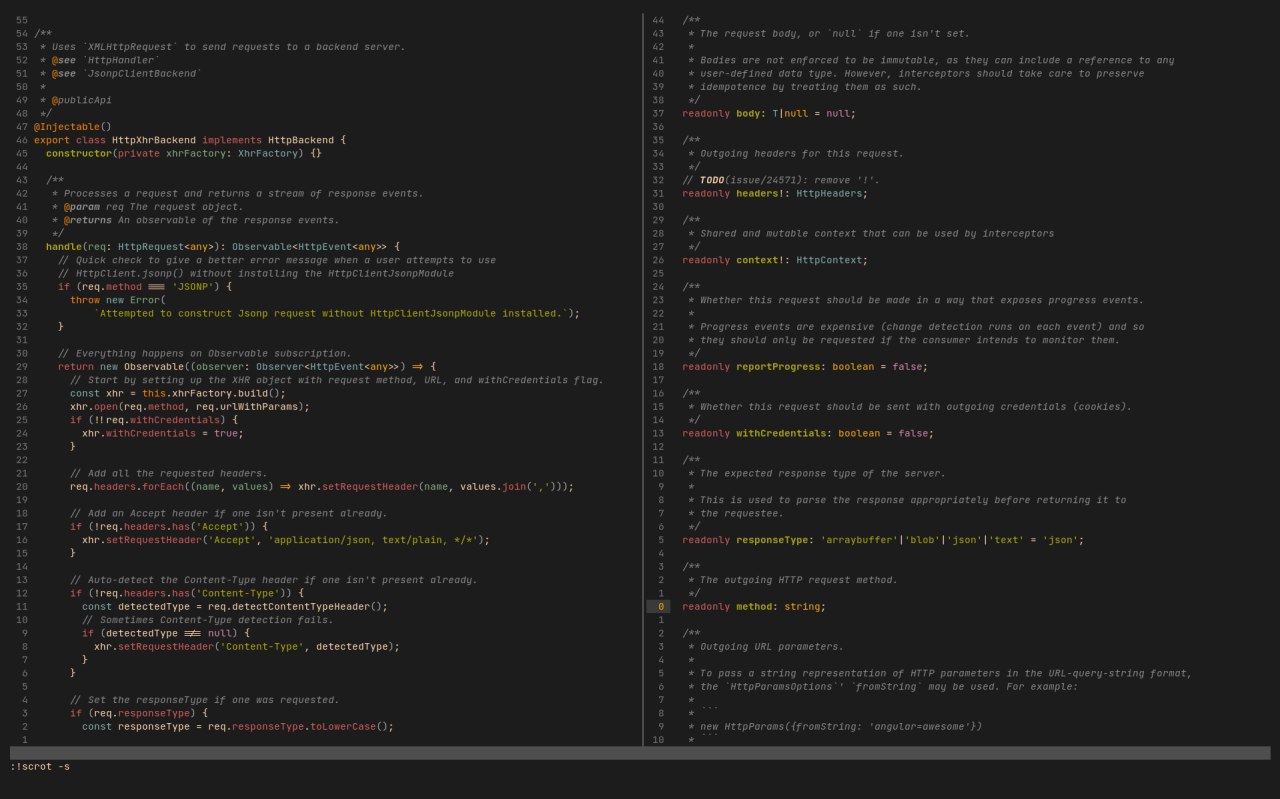Click the ':!scrot -s' command line

[40, 767]
